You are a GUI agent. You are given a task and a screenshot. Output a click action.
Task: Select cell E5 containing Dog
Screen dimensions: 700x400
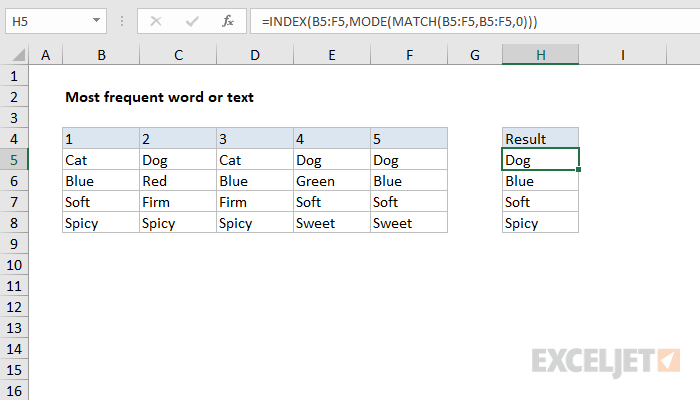[x=332, y=160]
